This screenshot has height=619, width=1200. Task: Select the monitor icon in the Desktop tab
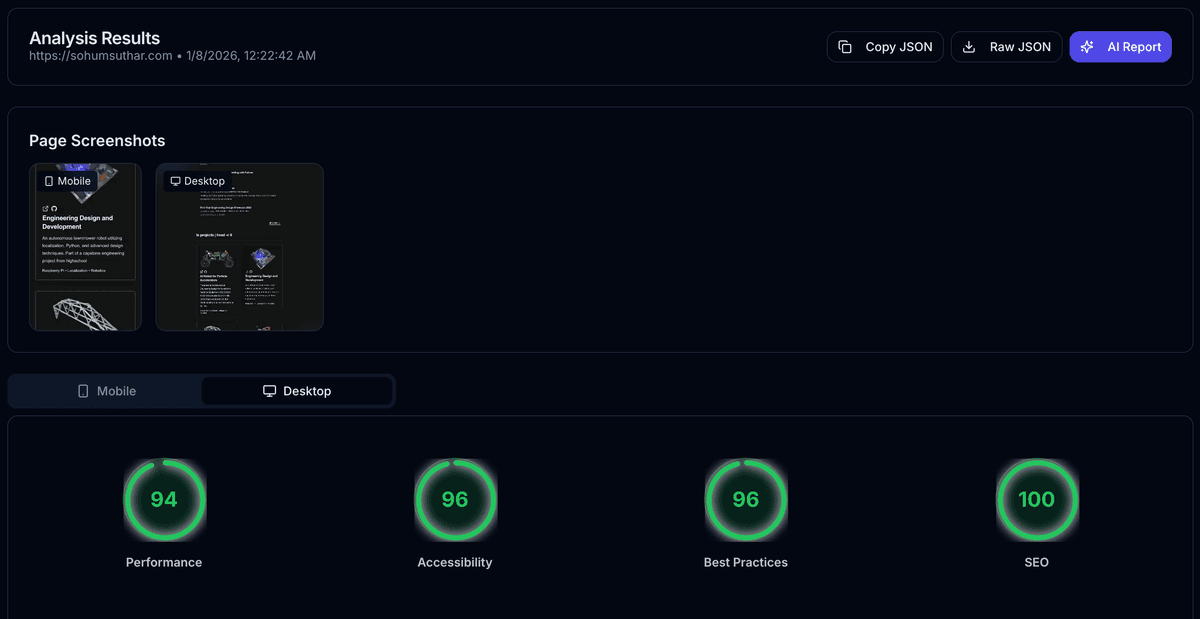click(x=268, y=390)
